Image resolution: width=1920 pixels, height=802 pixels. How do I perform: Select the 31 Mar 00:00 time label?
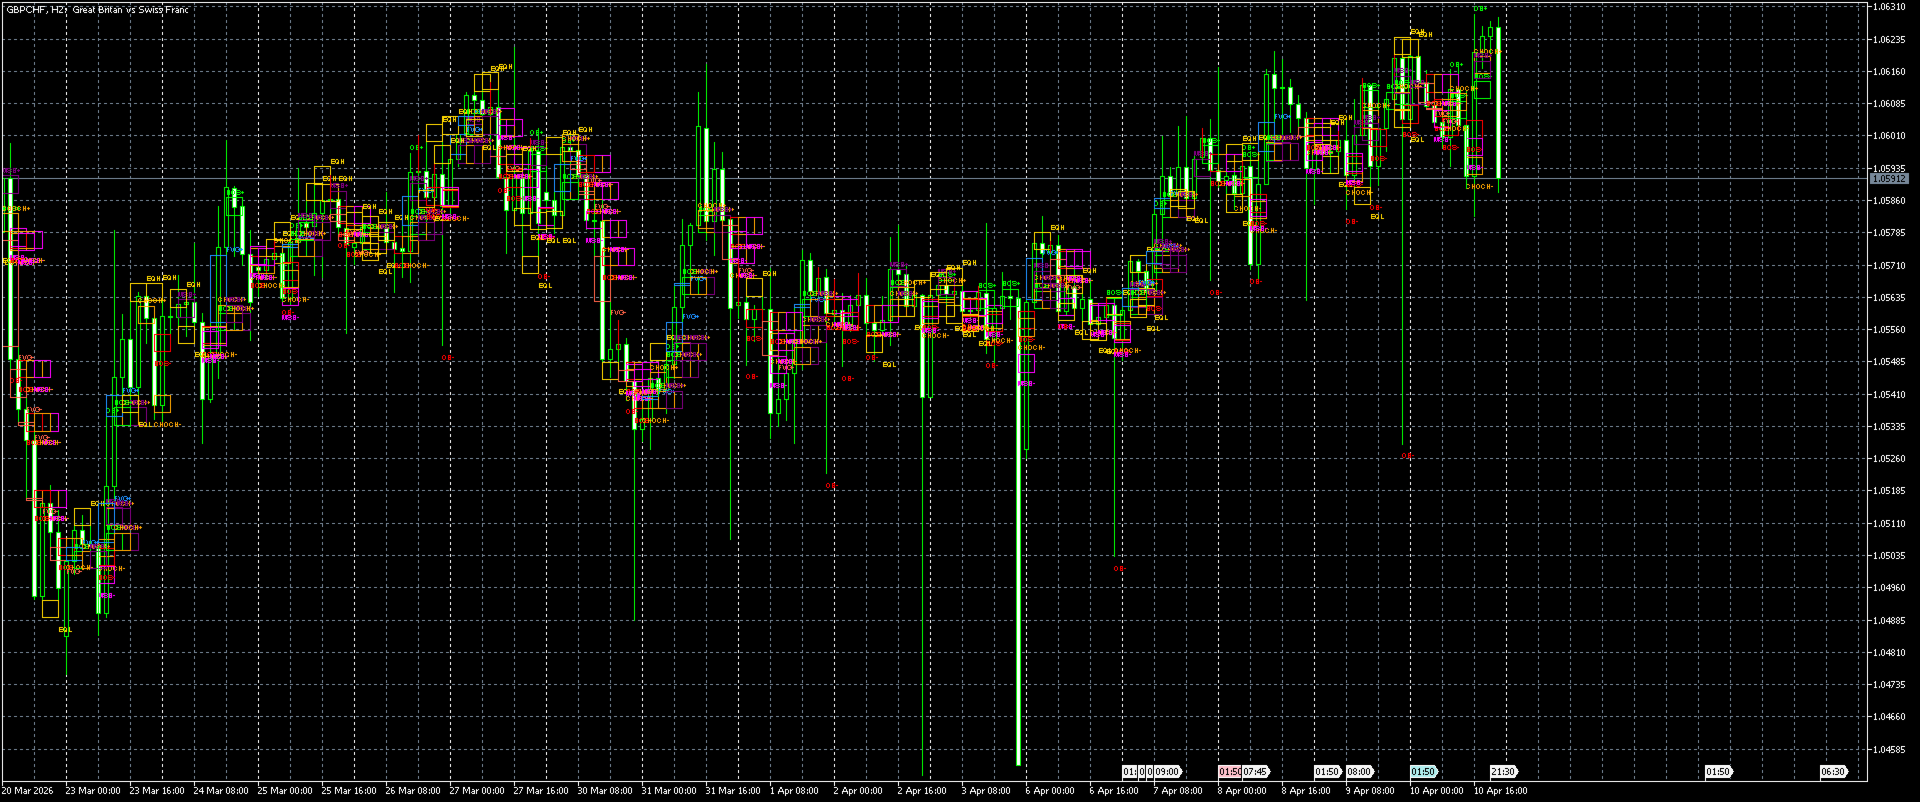pos(669,791)
